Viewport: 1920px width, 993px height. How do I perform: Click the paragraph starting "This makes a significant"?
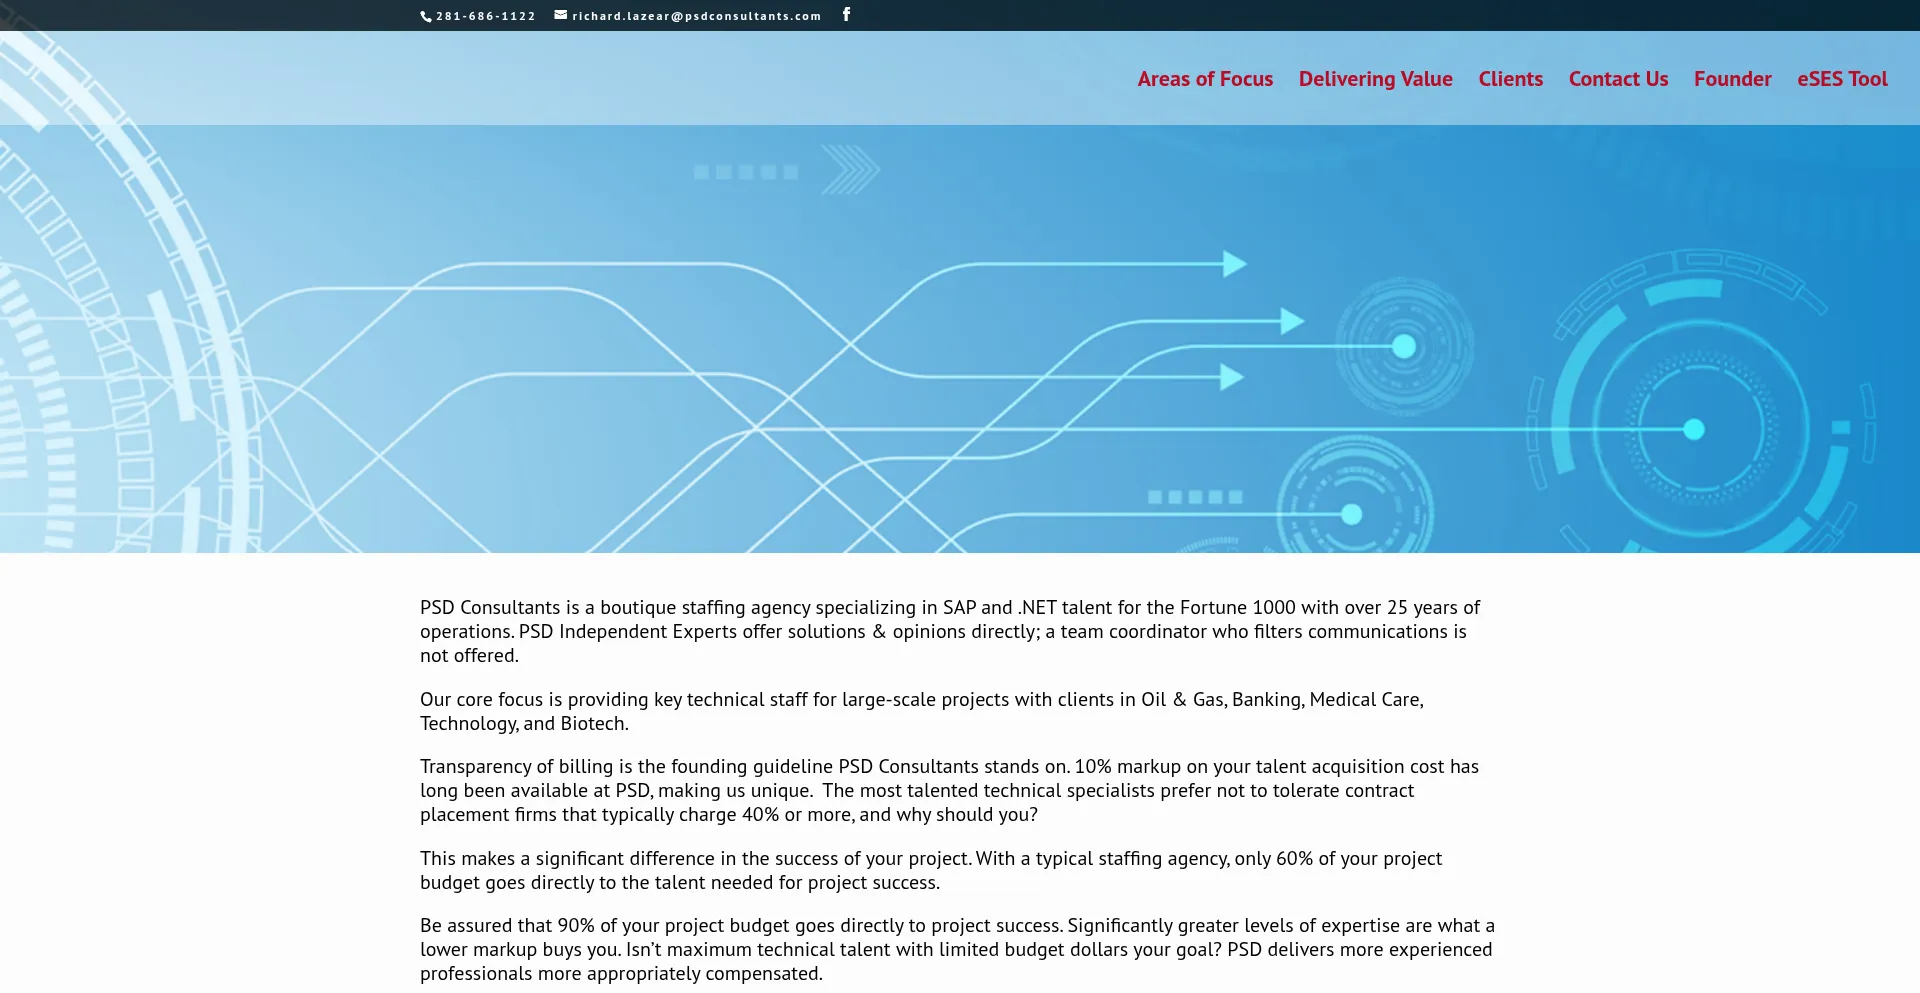tap(930, 870)
